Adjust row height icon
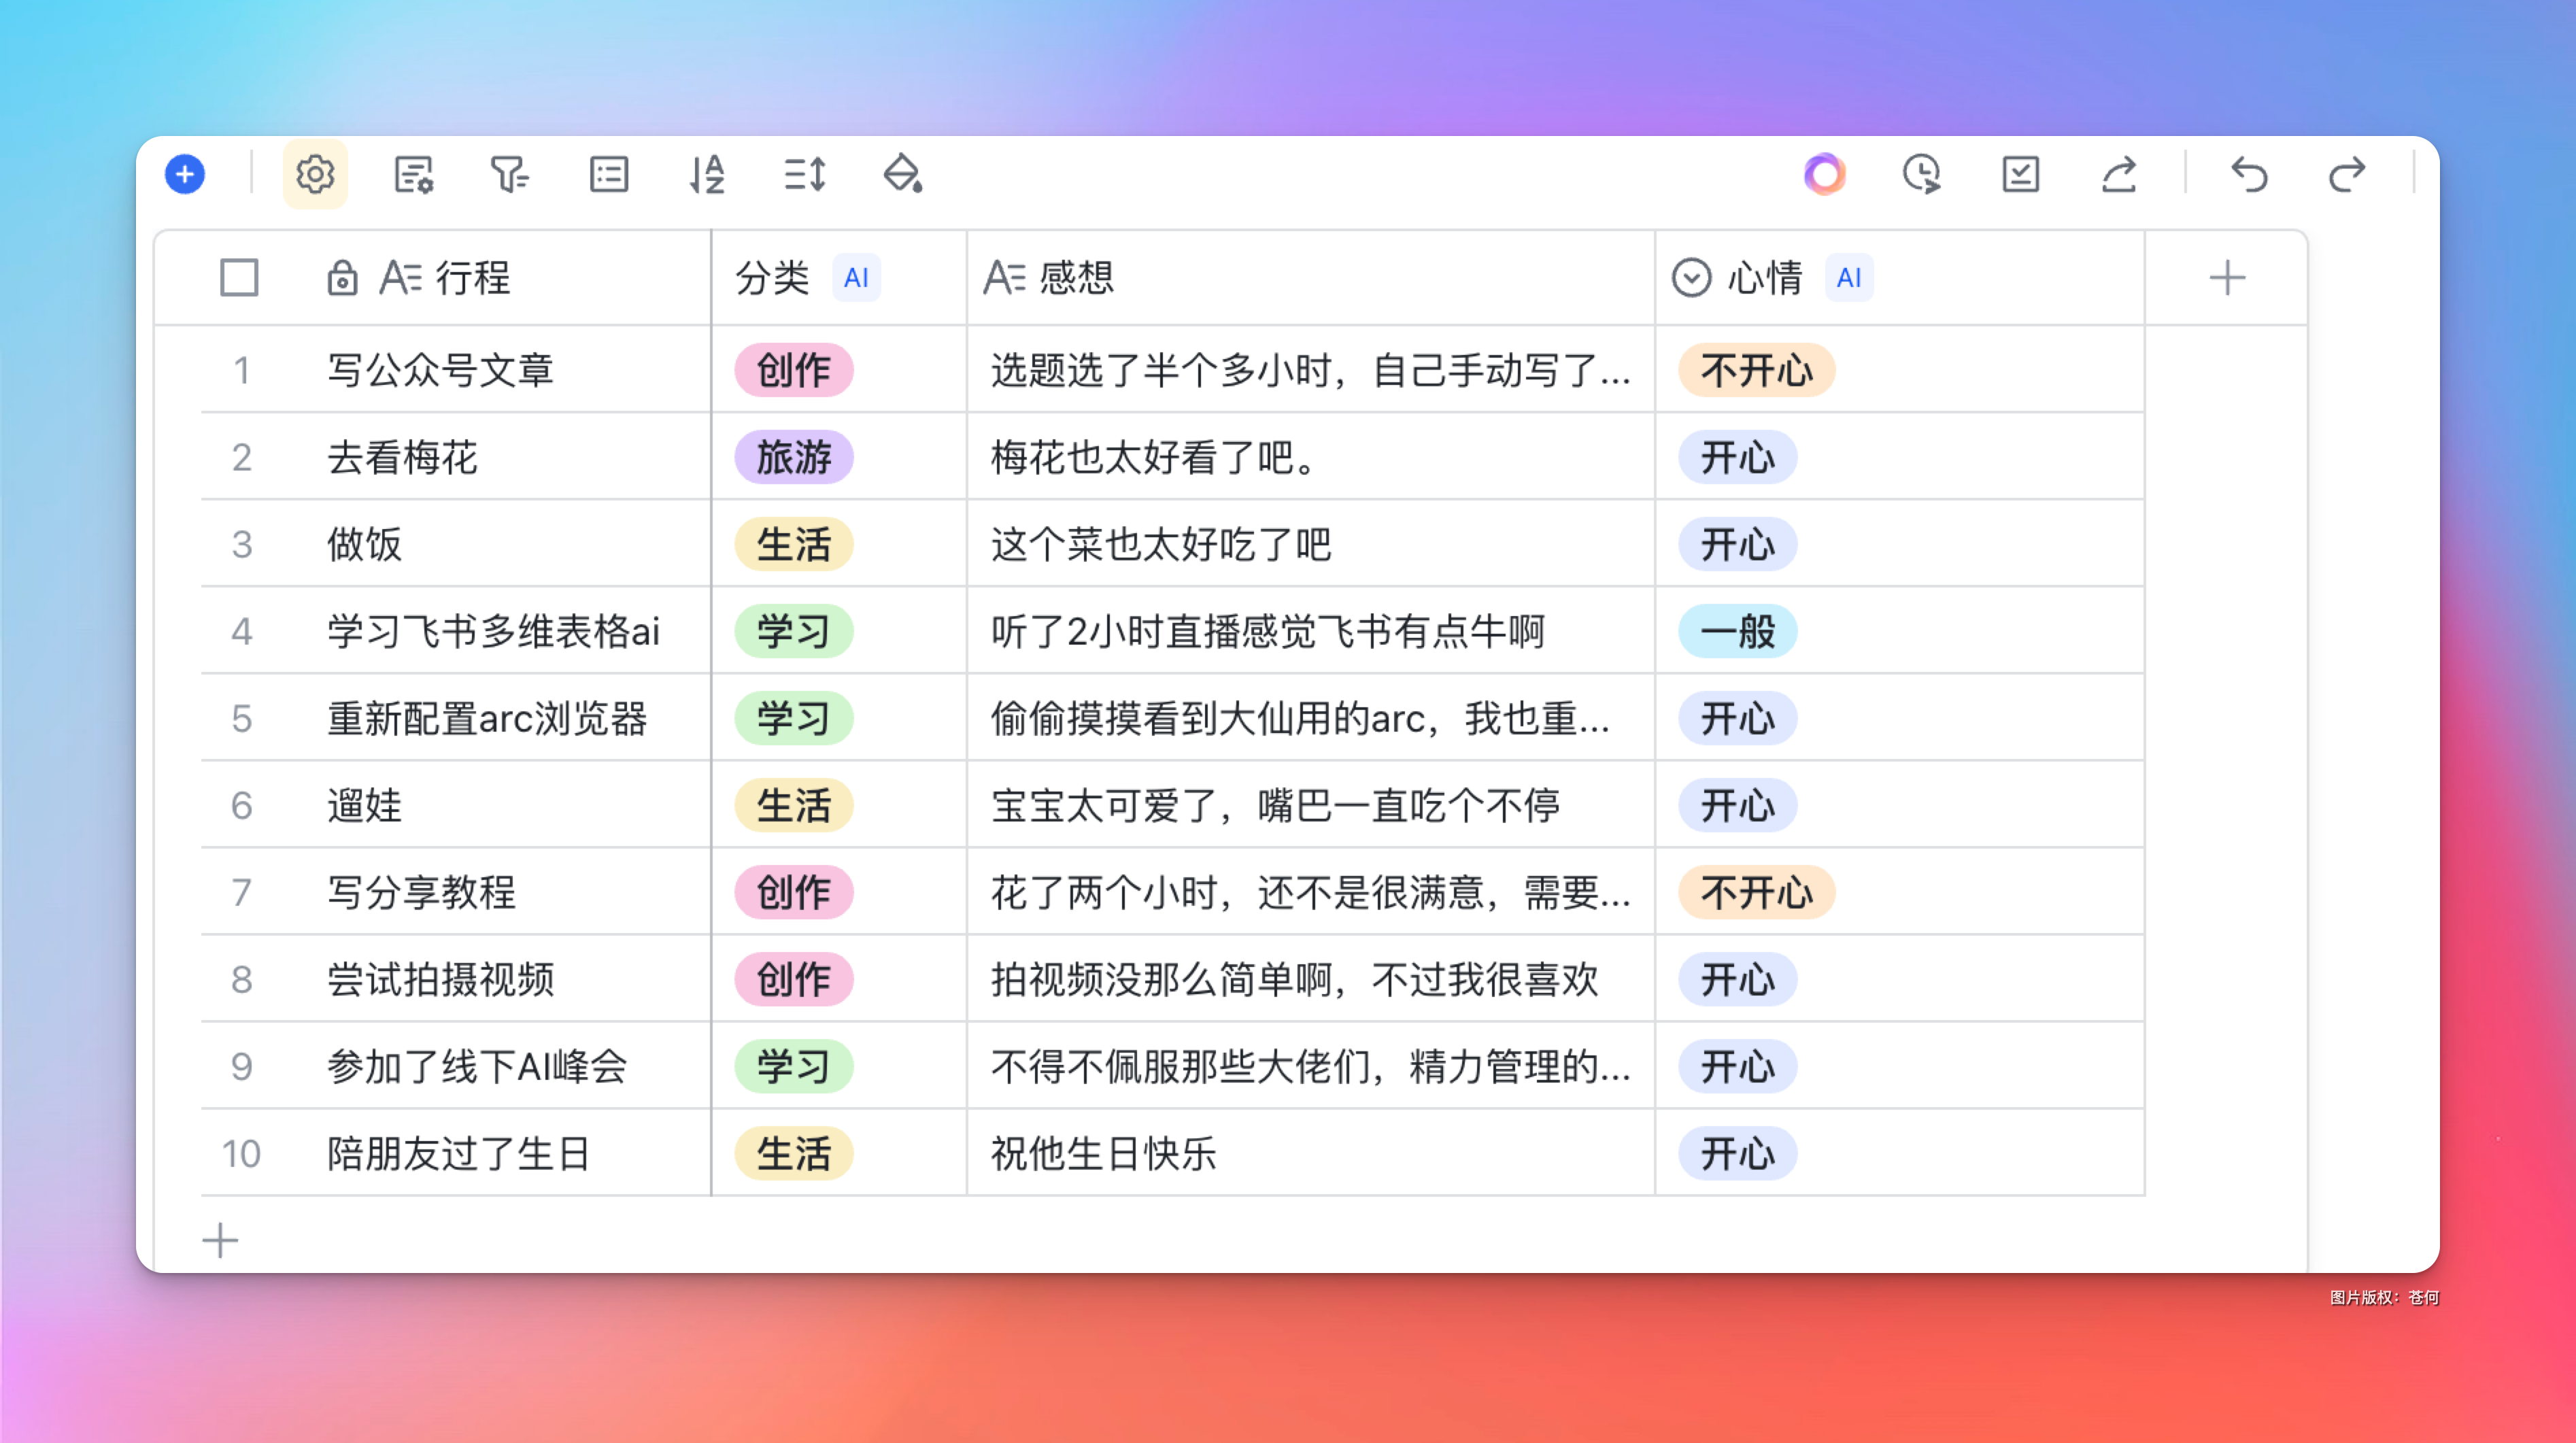The width and height of the screenshot is (2576, 1443). point(804,174)
